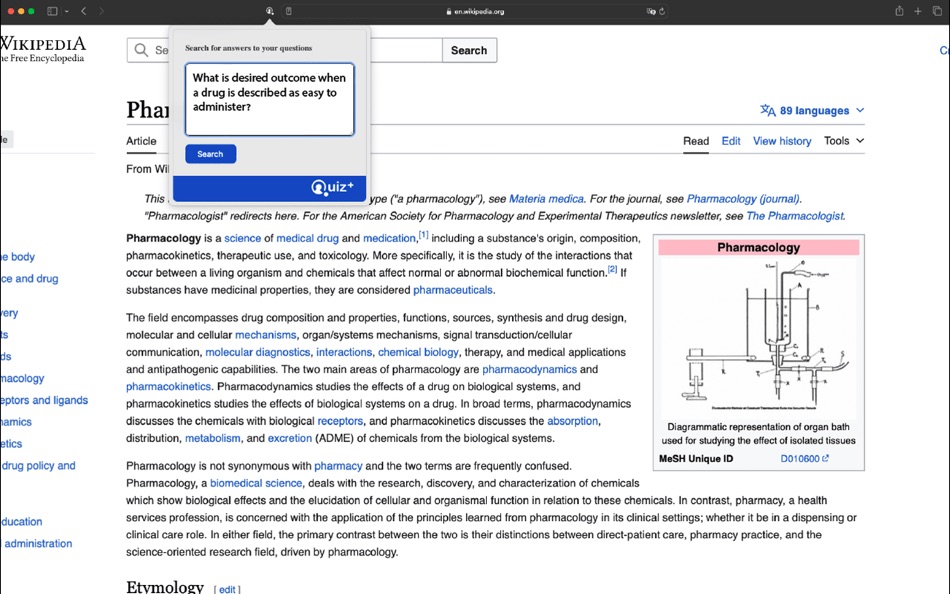This screenshot has height=594, width=950.
Task: Show the tab overview icon
Action: point(937,11)
